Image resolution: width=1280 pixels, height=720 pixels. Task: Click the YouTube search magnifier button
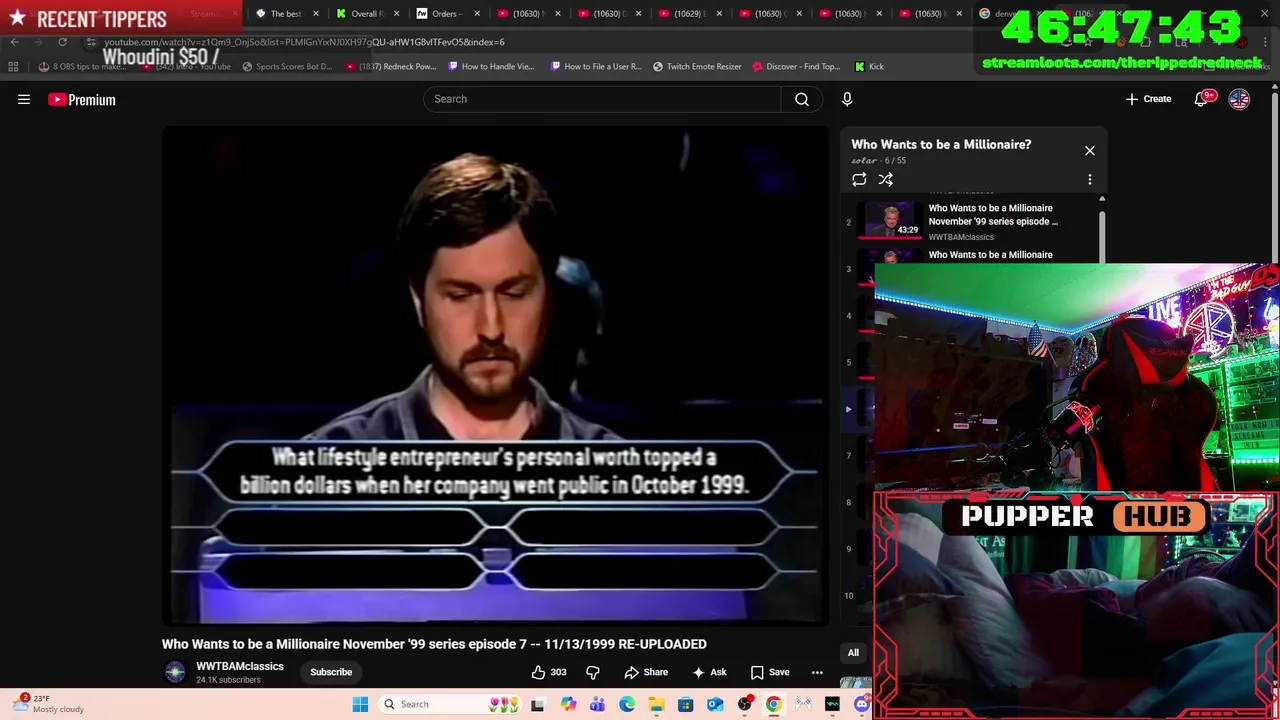802,99
